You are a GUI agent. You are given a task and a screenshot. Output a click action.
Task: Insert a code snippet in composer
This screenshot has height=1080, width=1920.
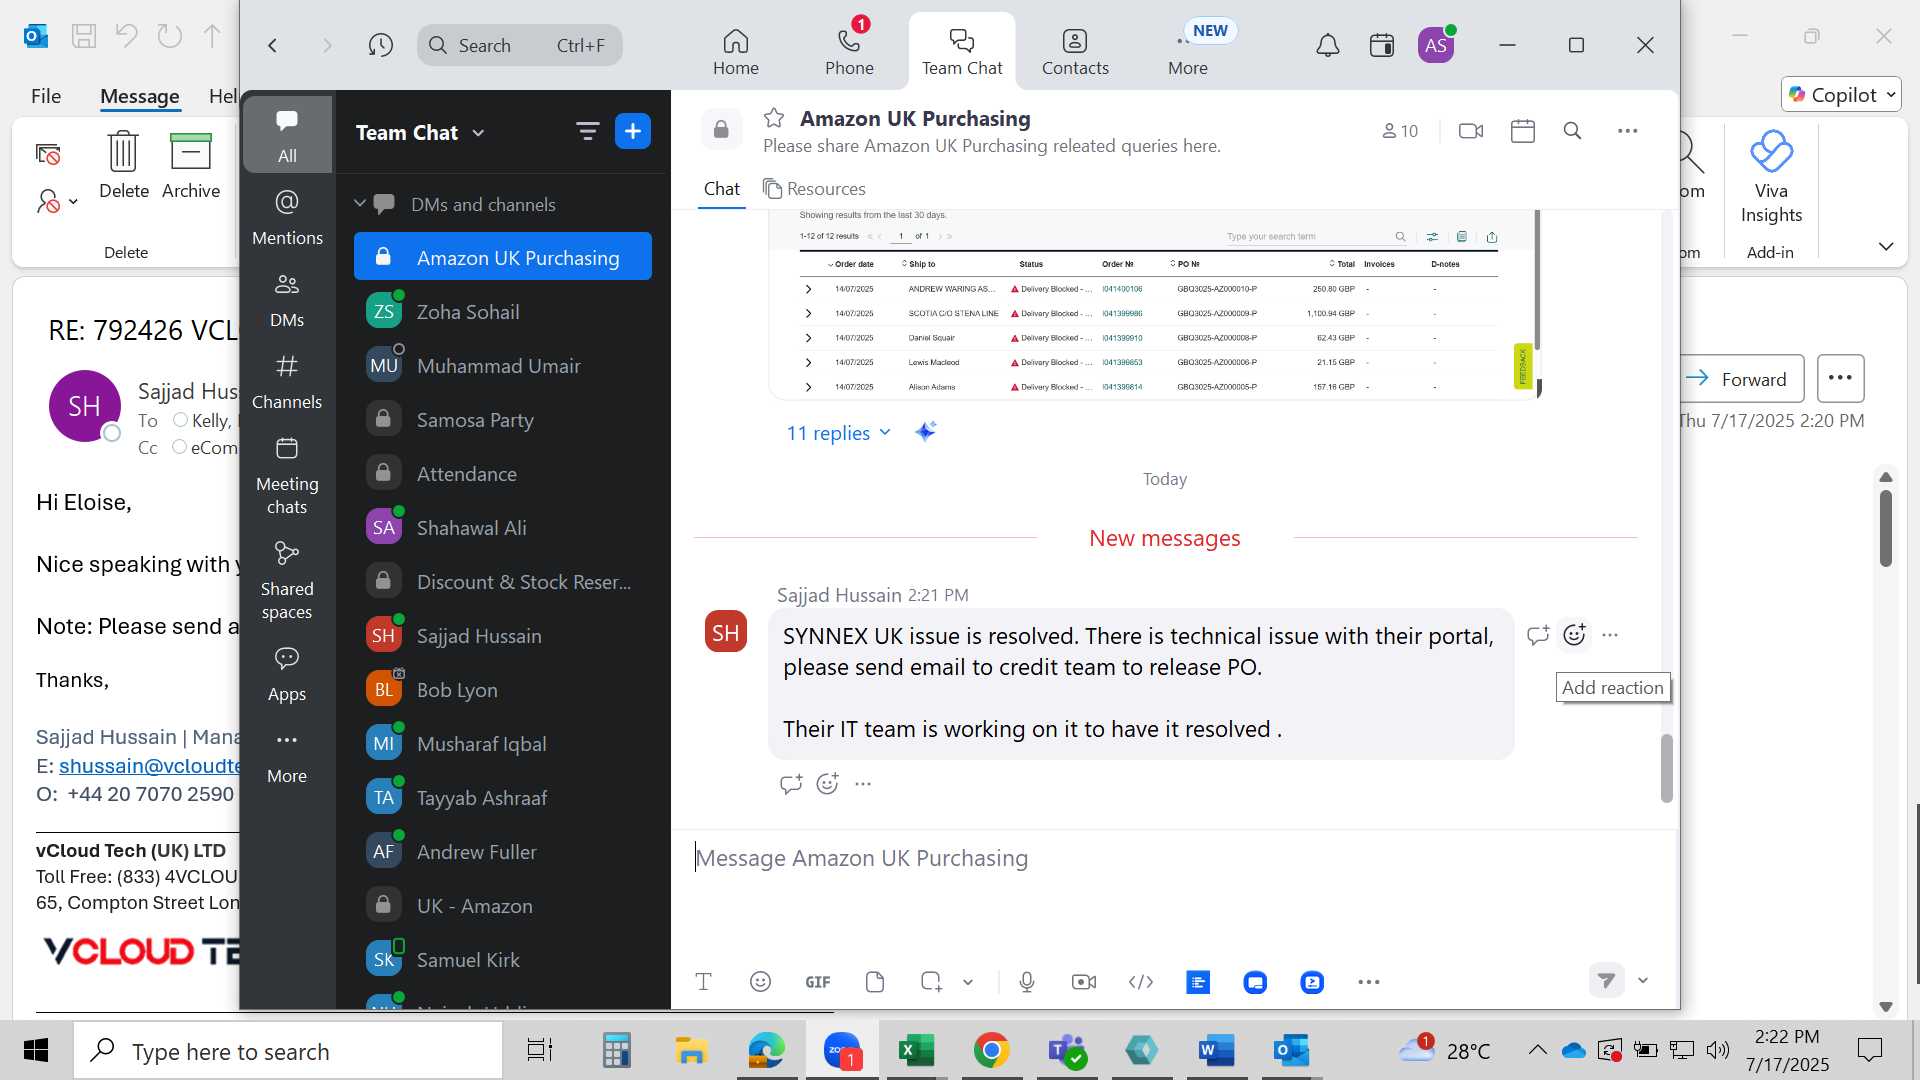pyautogui.click(x=1141, y=982)
